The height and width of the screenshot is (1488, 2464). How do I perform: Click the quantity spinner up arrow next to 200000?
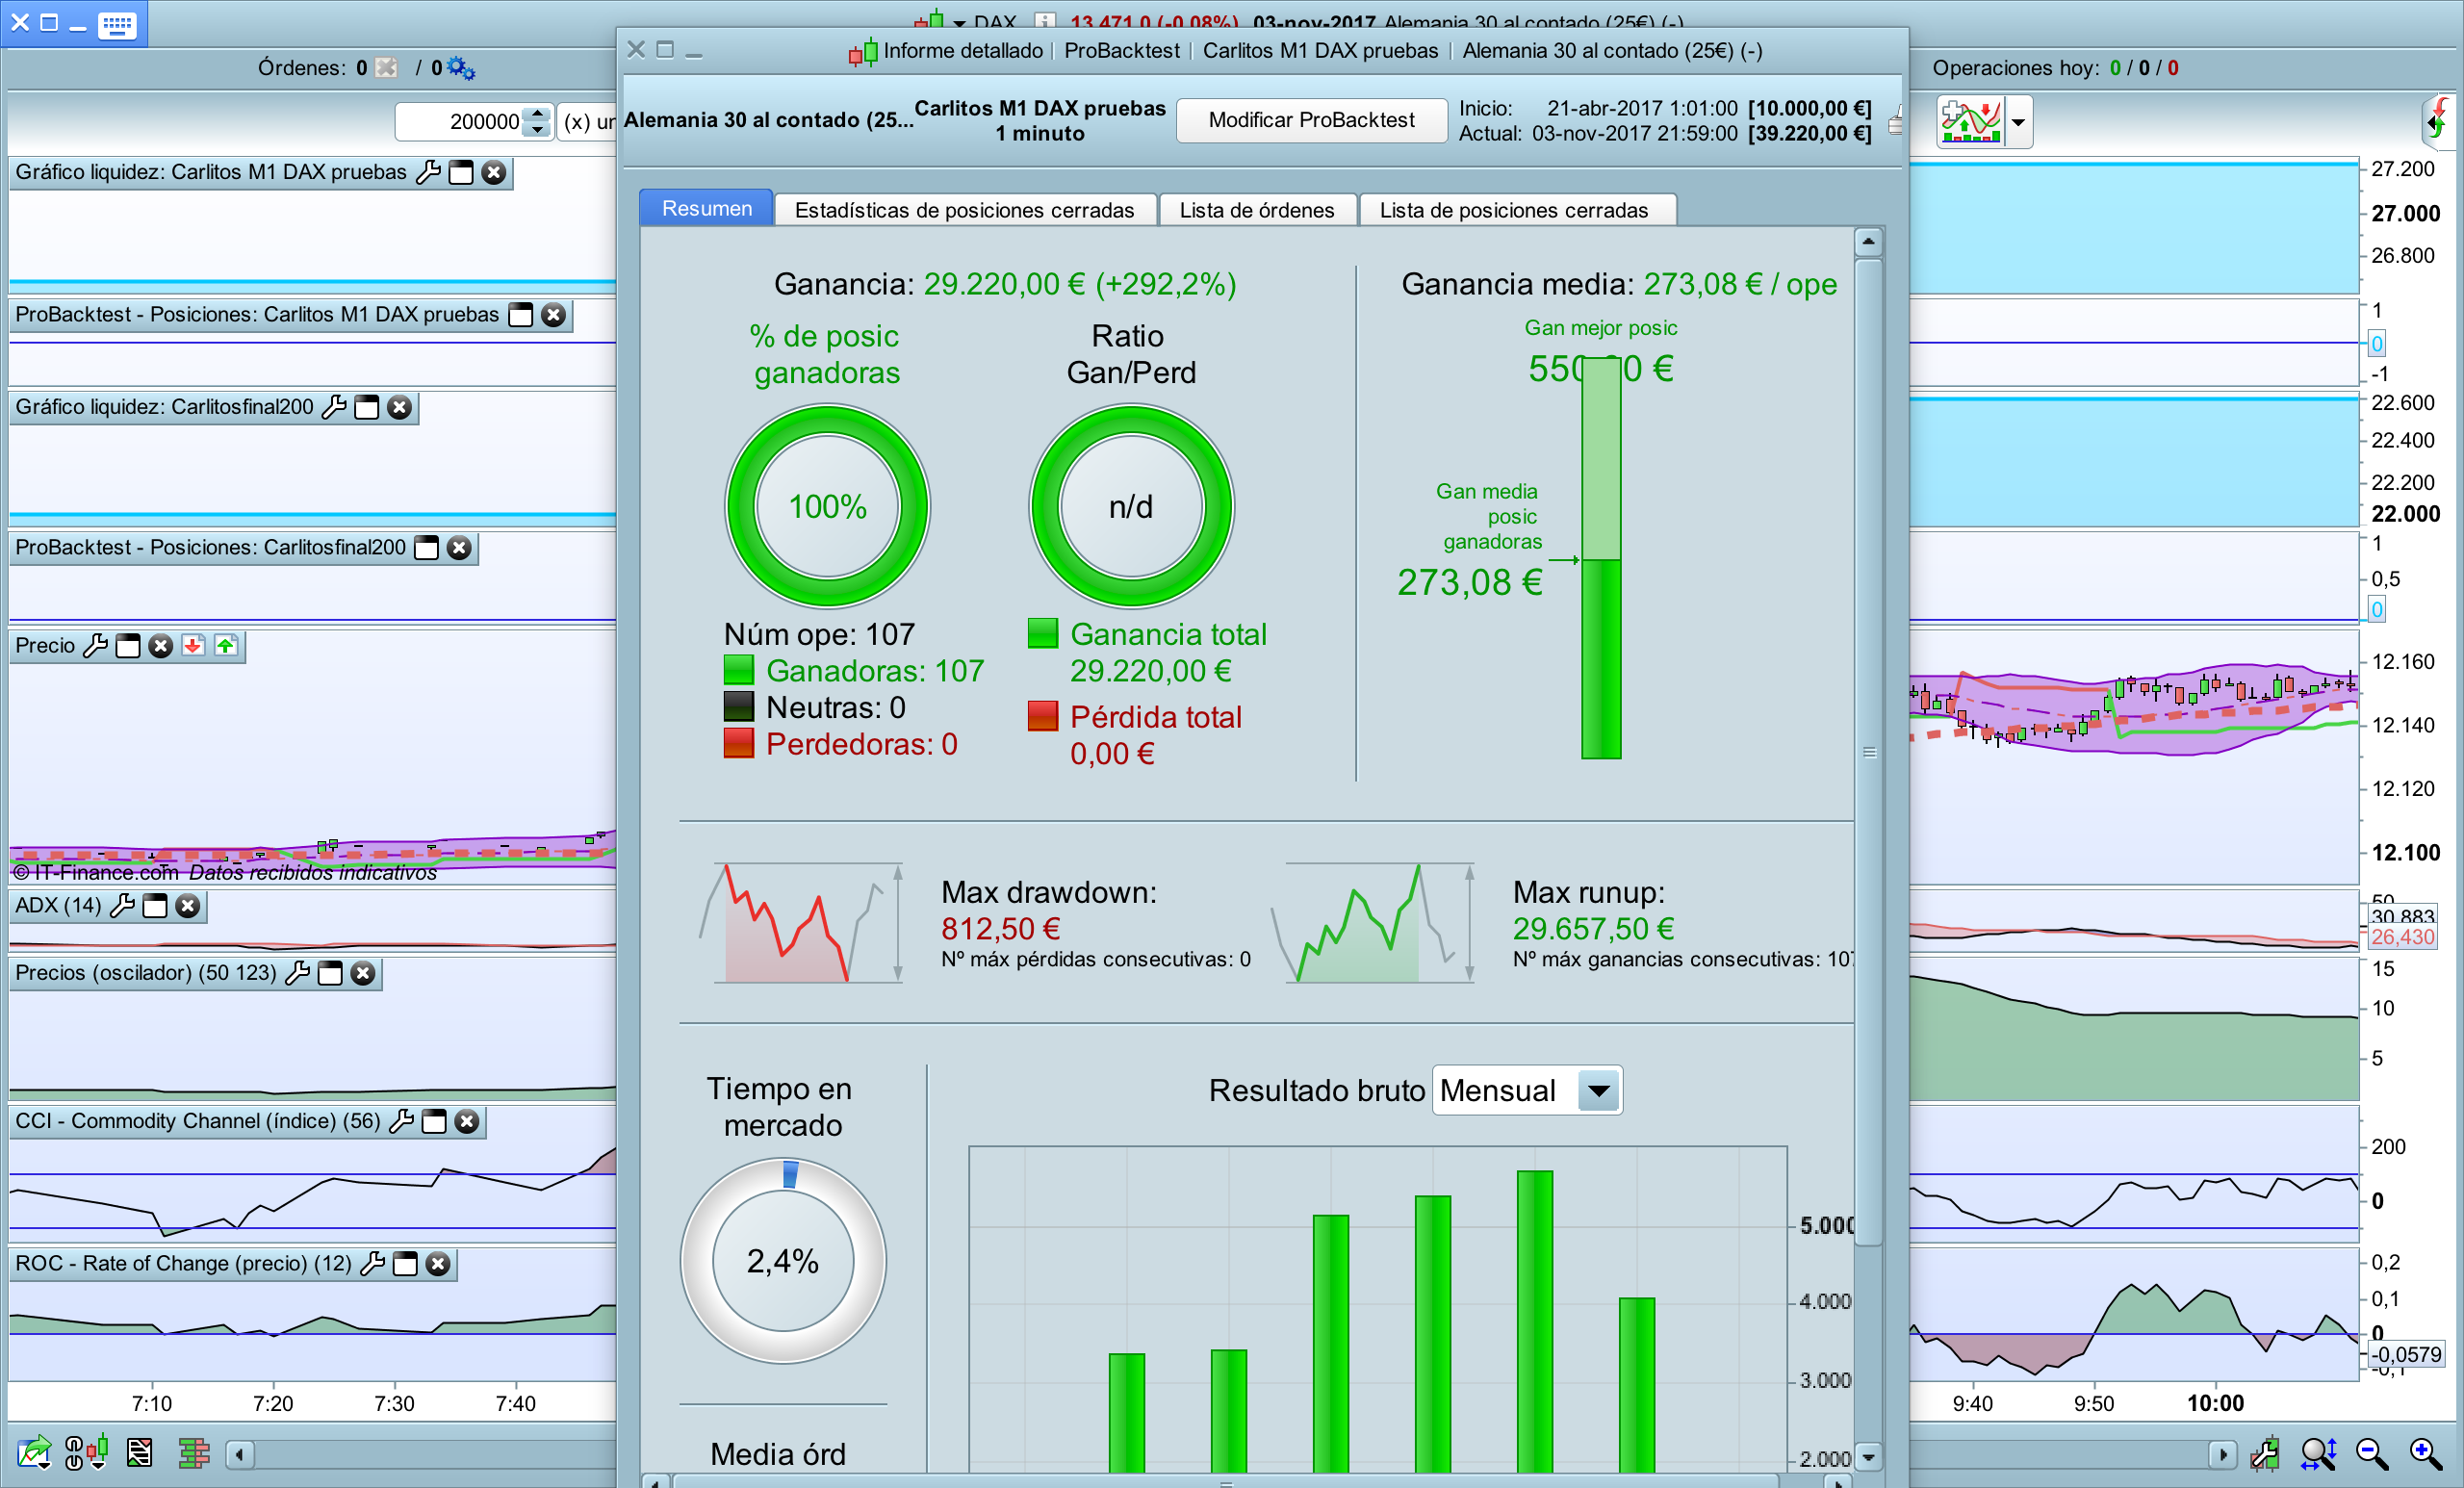point(538,114)
